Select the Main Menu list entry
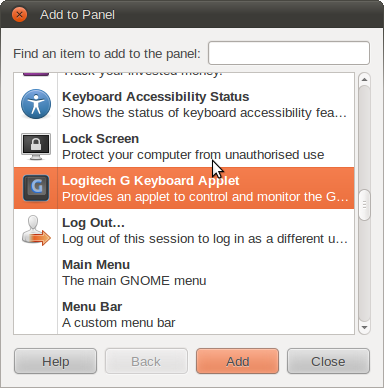Screen dimensions: 384x388 coord(184,272)
